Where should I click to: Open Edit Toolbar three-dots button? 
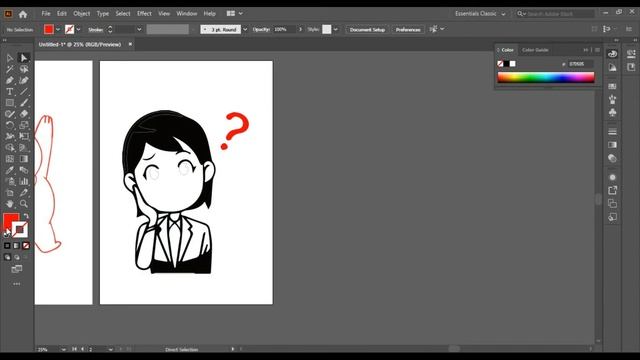point(17,284)
